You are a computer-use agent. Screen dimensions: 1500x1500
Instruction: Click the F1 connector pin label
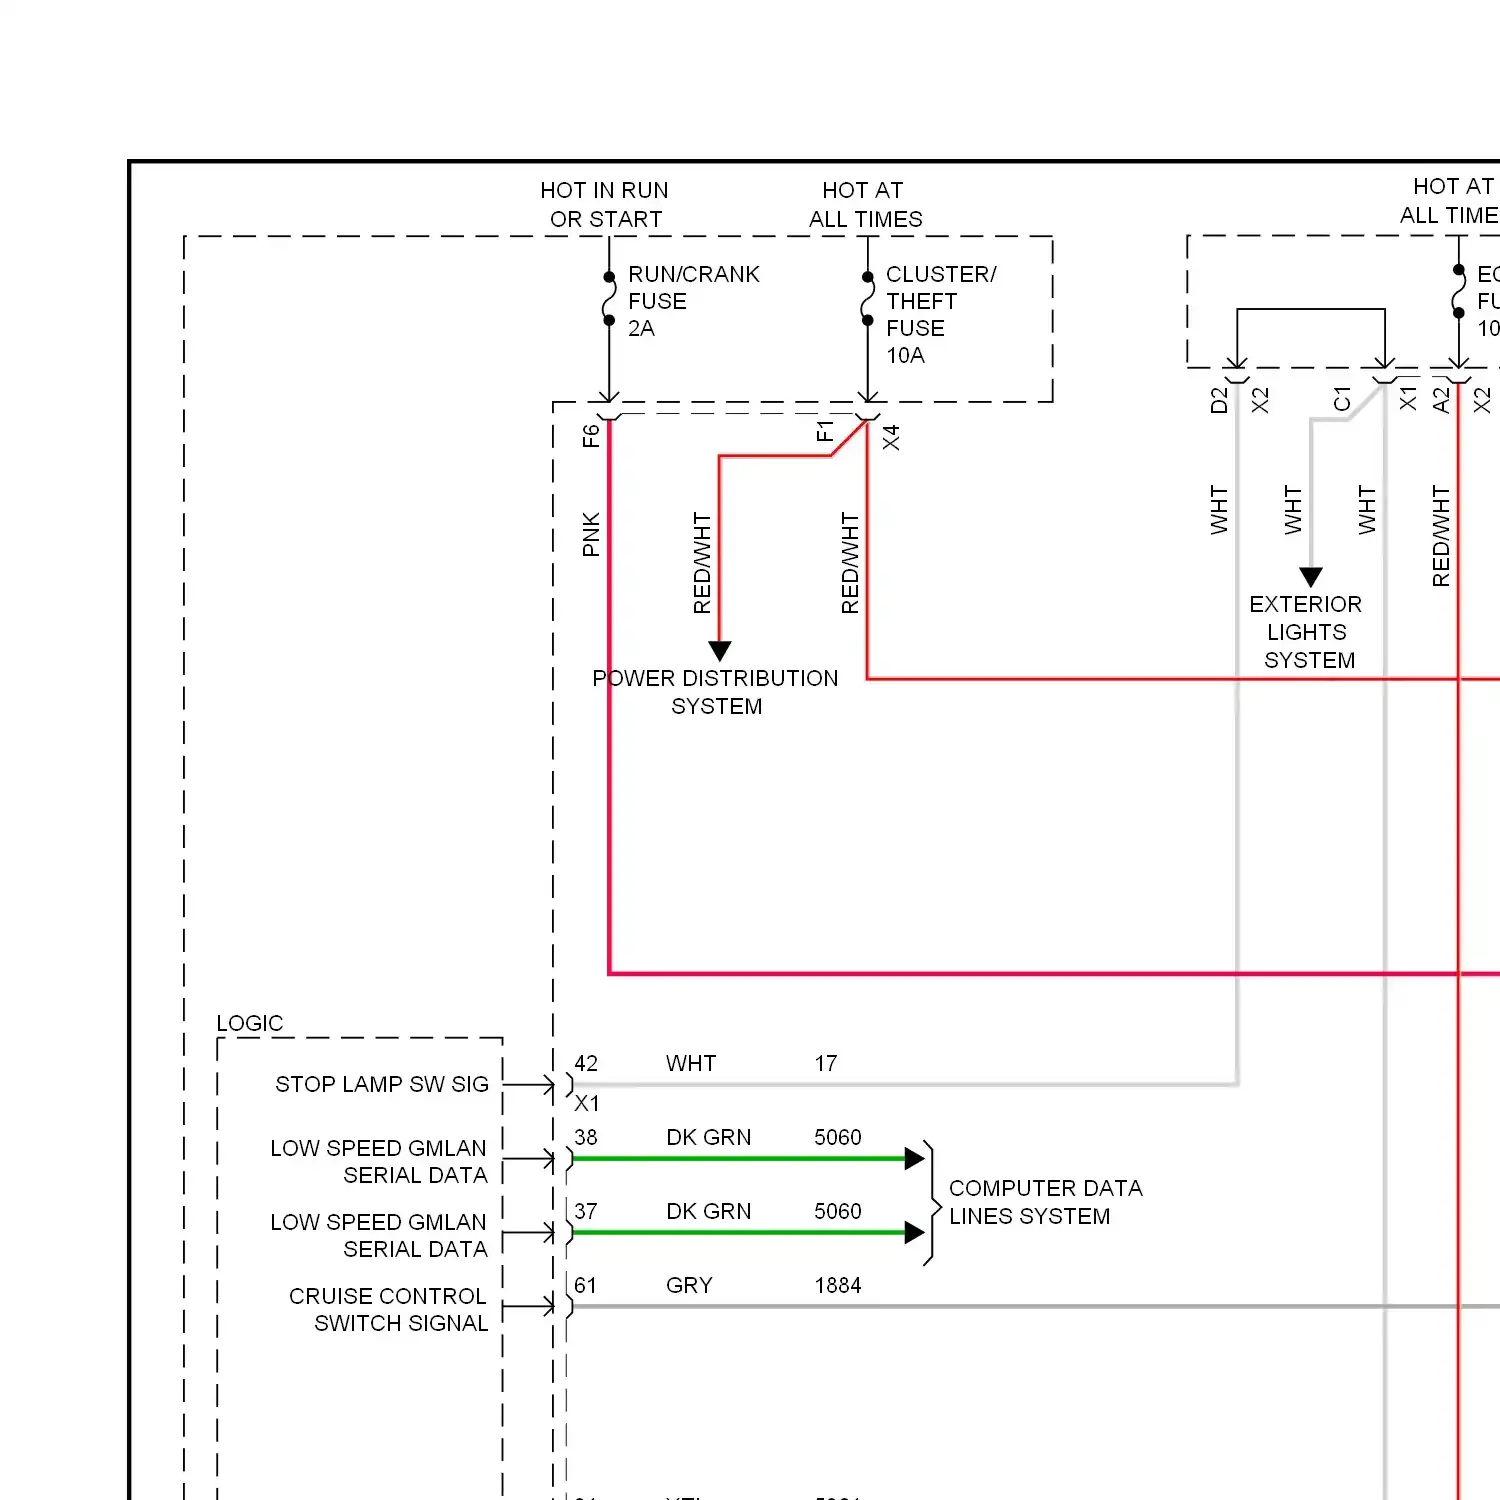[x=824, y=431]
